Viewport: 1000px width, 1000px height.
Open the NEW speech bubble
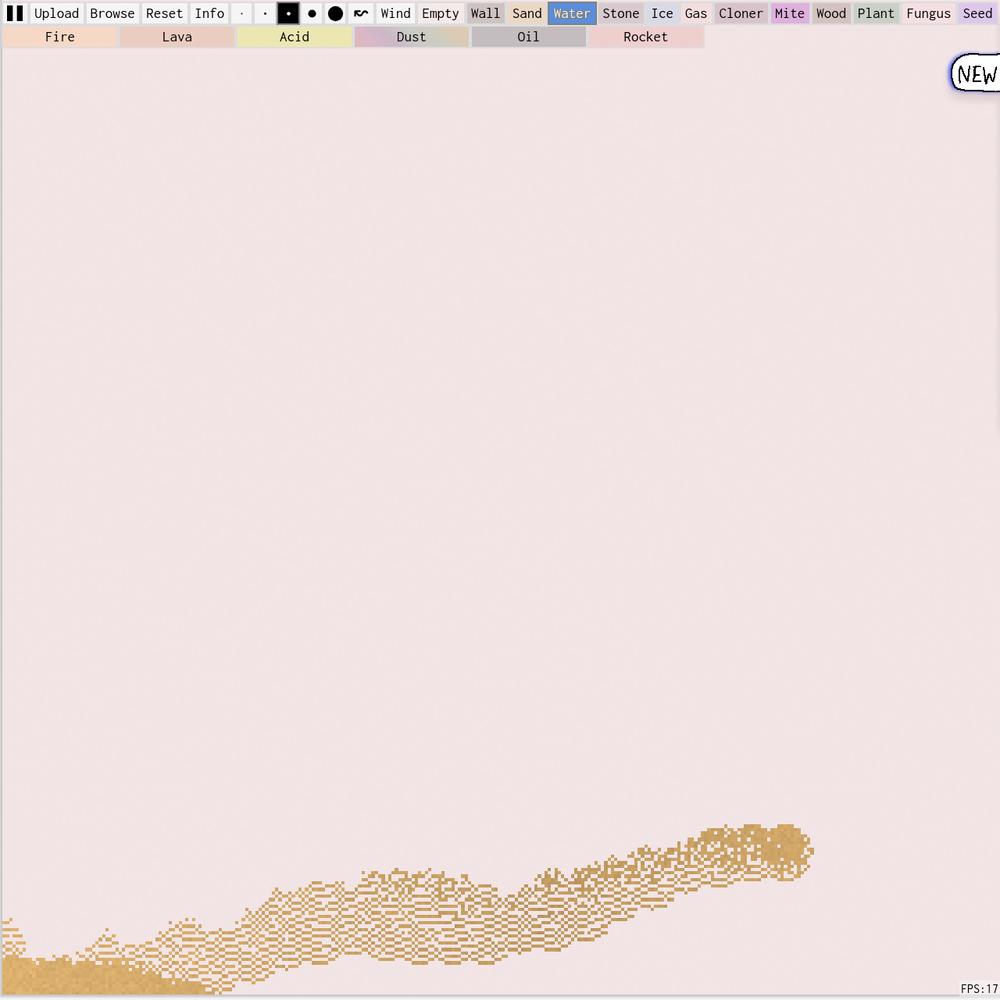(976, 74)
